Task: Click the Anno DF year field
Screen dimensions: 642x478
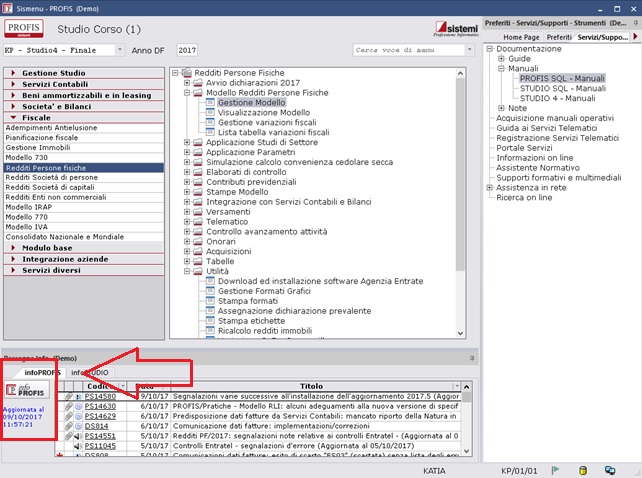Action: click(x=187, y=49)
